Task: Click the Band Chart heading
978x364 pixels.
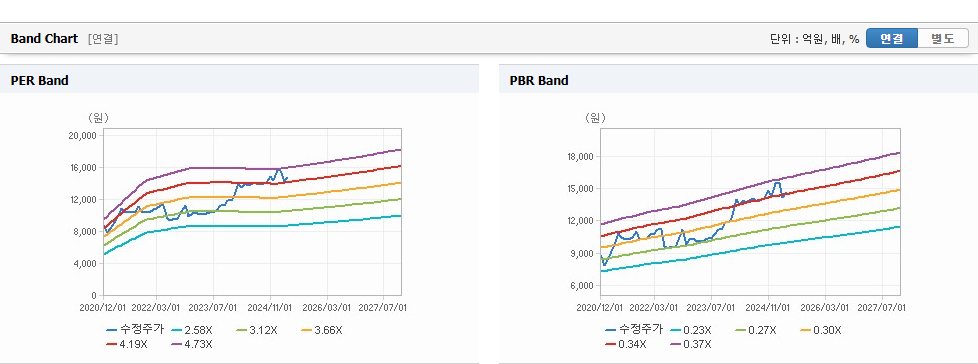Action: pos(44,39)
